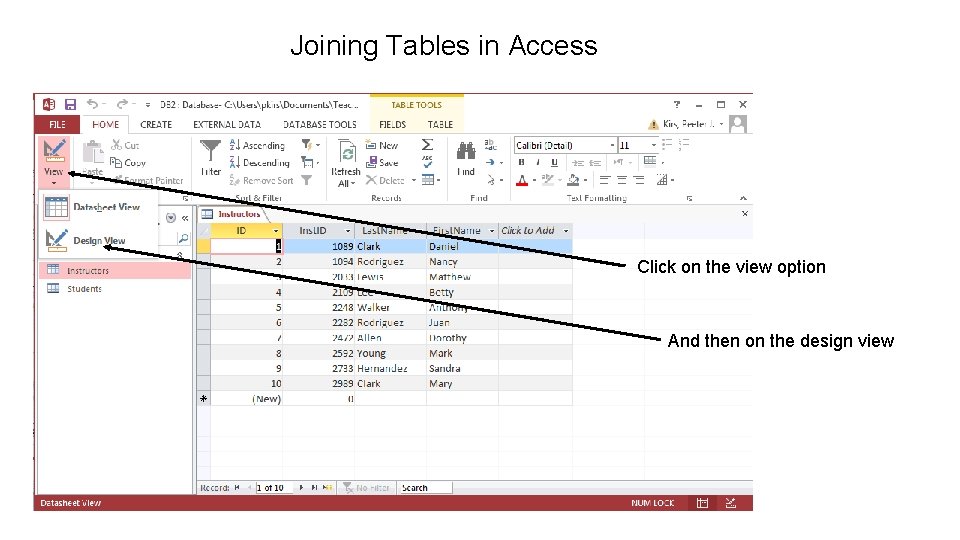Select cell with first name Dorothy
Screen dimensions: 960x540
462,338
